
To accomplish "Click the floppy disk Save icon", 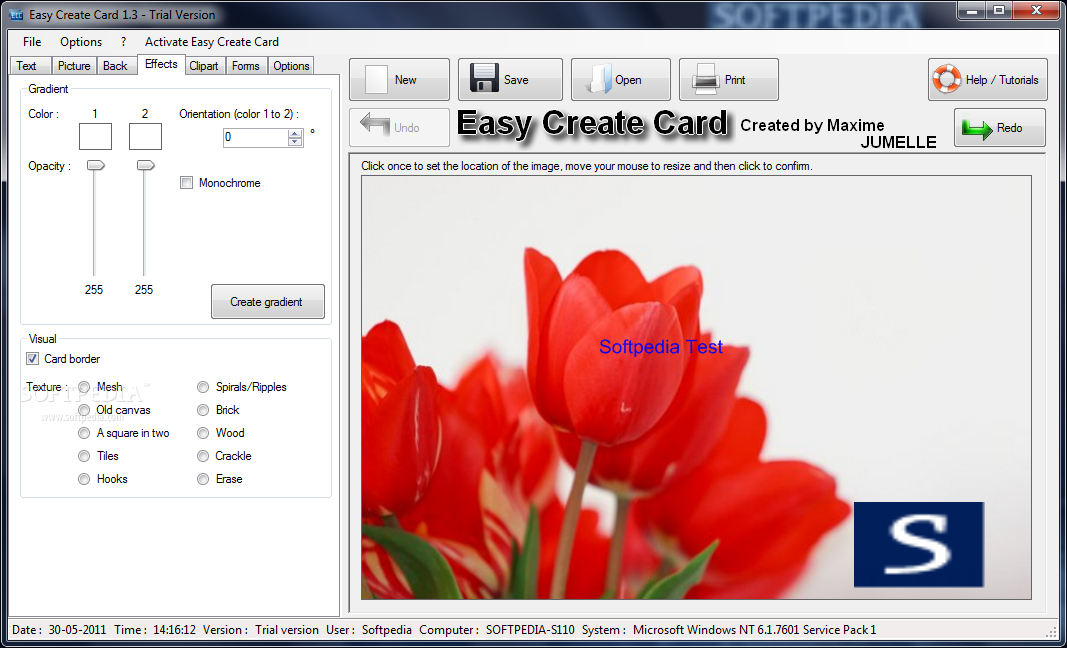I will (x=484, y=79).
